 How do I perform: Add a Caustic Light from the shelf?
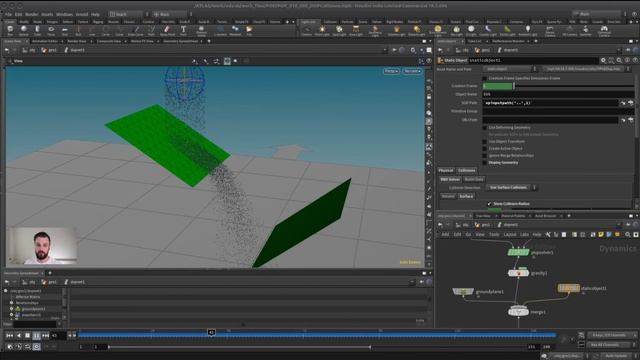click(x=488, y=30)
